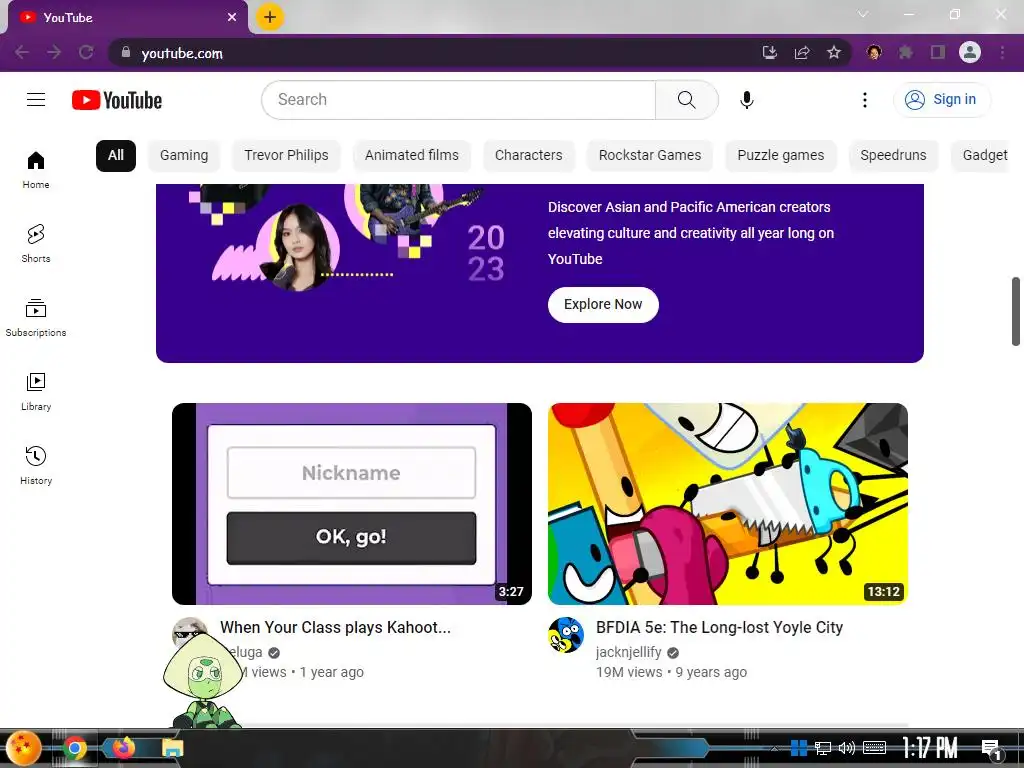Click the page vertical scrollbar thumb
Viewport: 1024px width, 768px height.
[1016, 312]
